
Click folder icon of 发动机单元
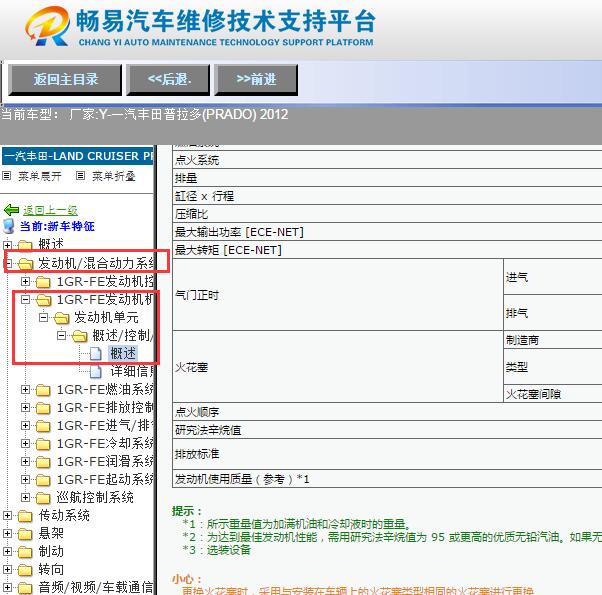(x=62, y=318)
